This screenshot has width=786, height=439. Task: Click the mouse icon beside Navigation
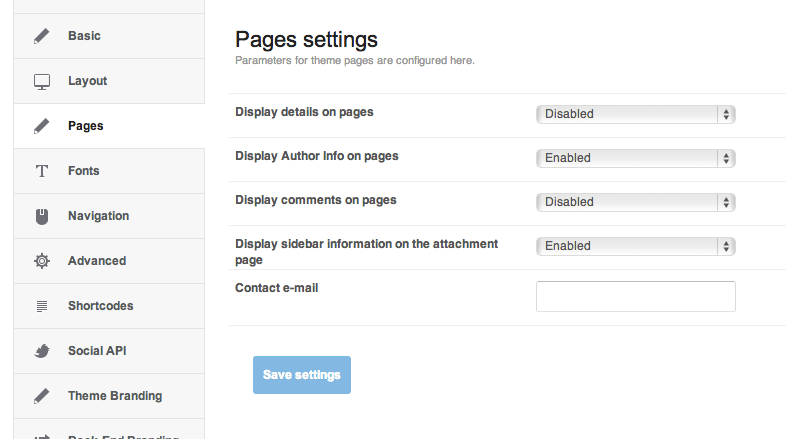pos(42,216)
